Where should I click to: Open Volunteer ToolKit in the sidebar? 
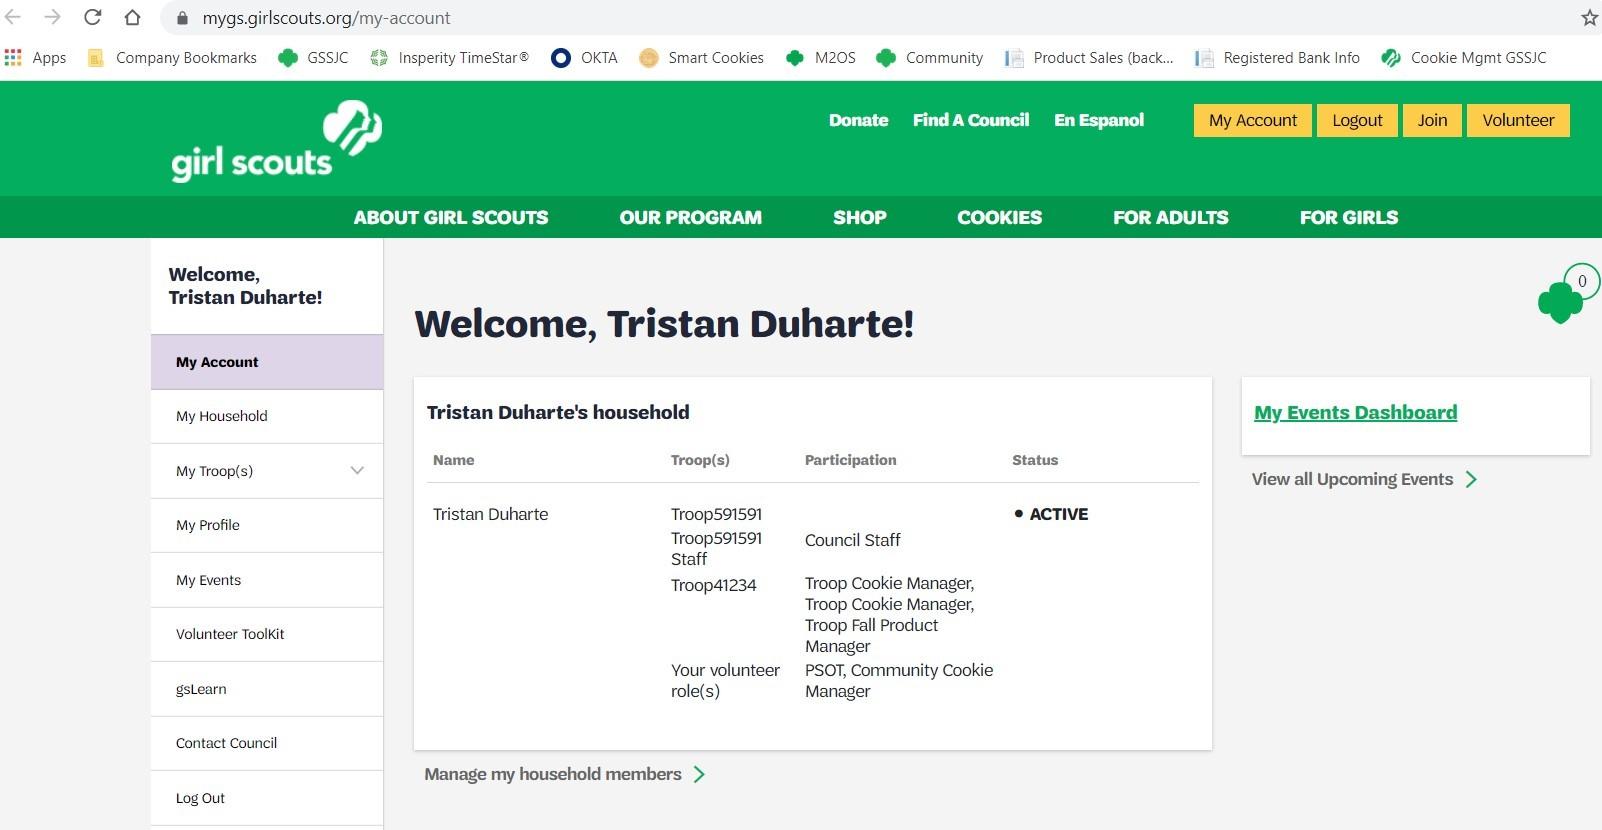267,634
